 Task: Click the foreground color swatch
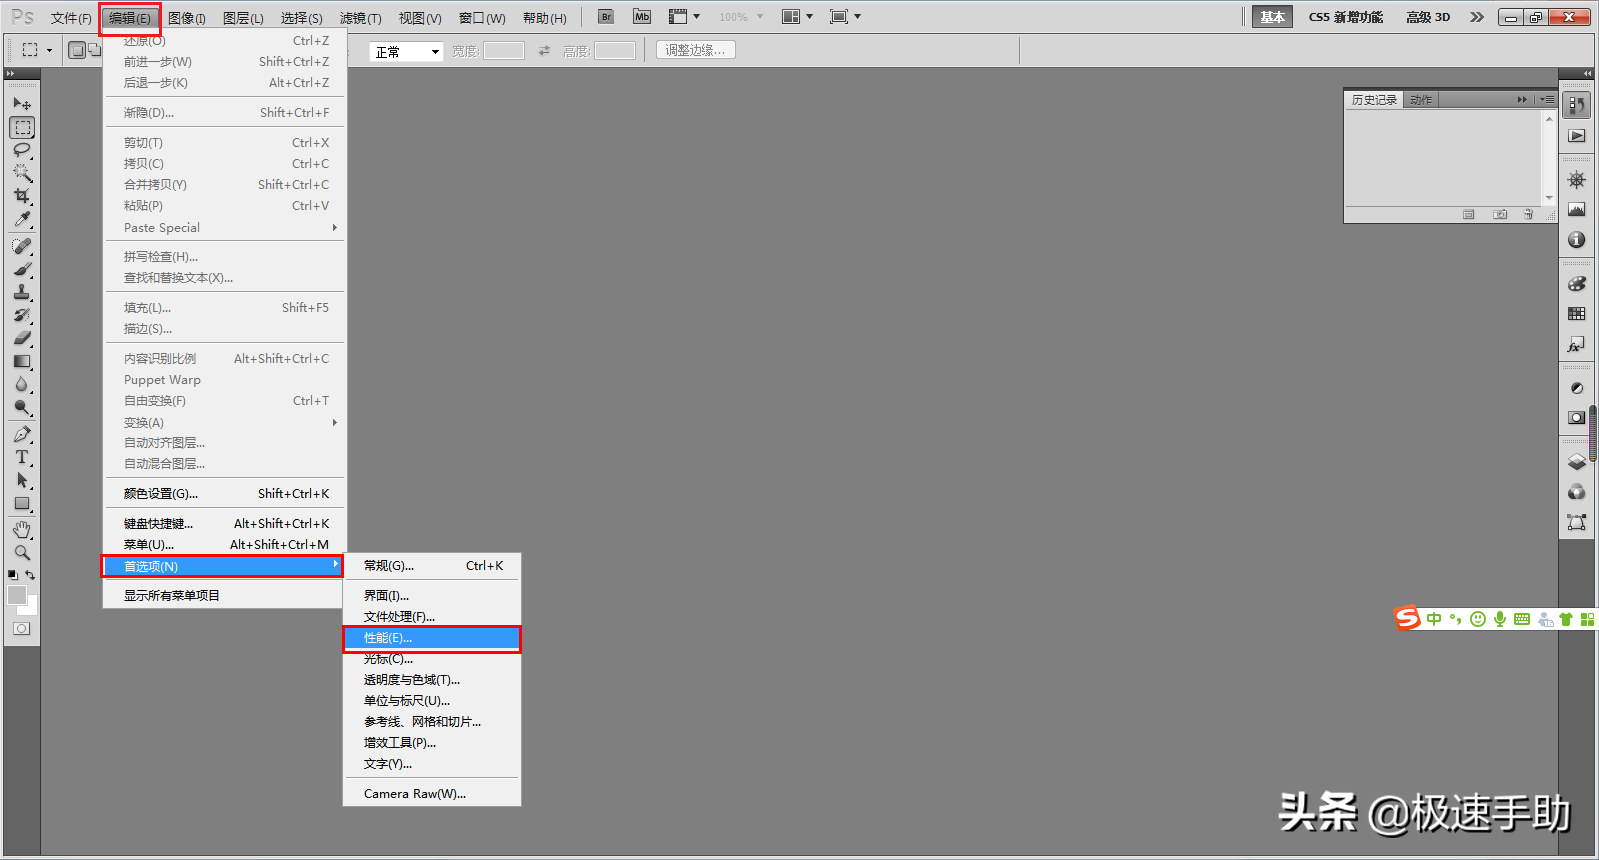17,595
